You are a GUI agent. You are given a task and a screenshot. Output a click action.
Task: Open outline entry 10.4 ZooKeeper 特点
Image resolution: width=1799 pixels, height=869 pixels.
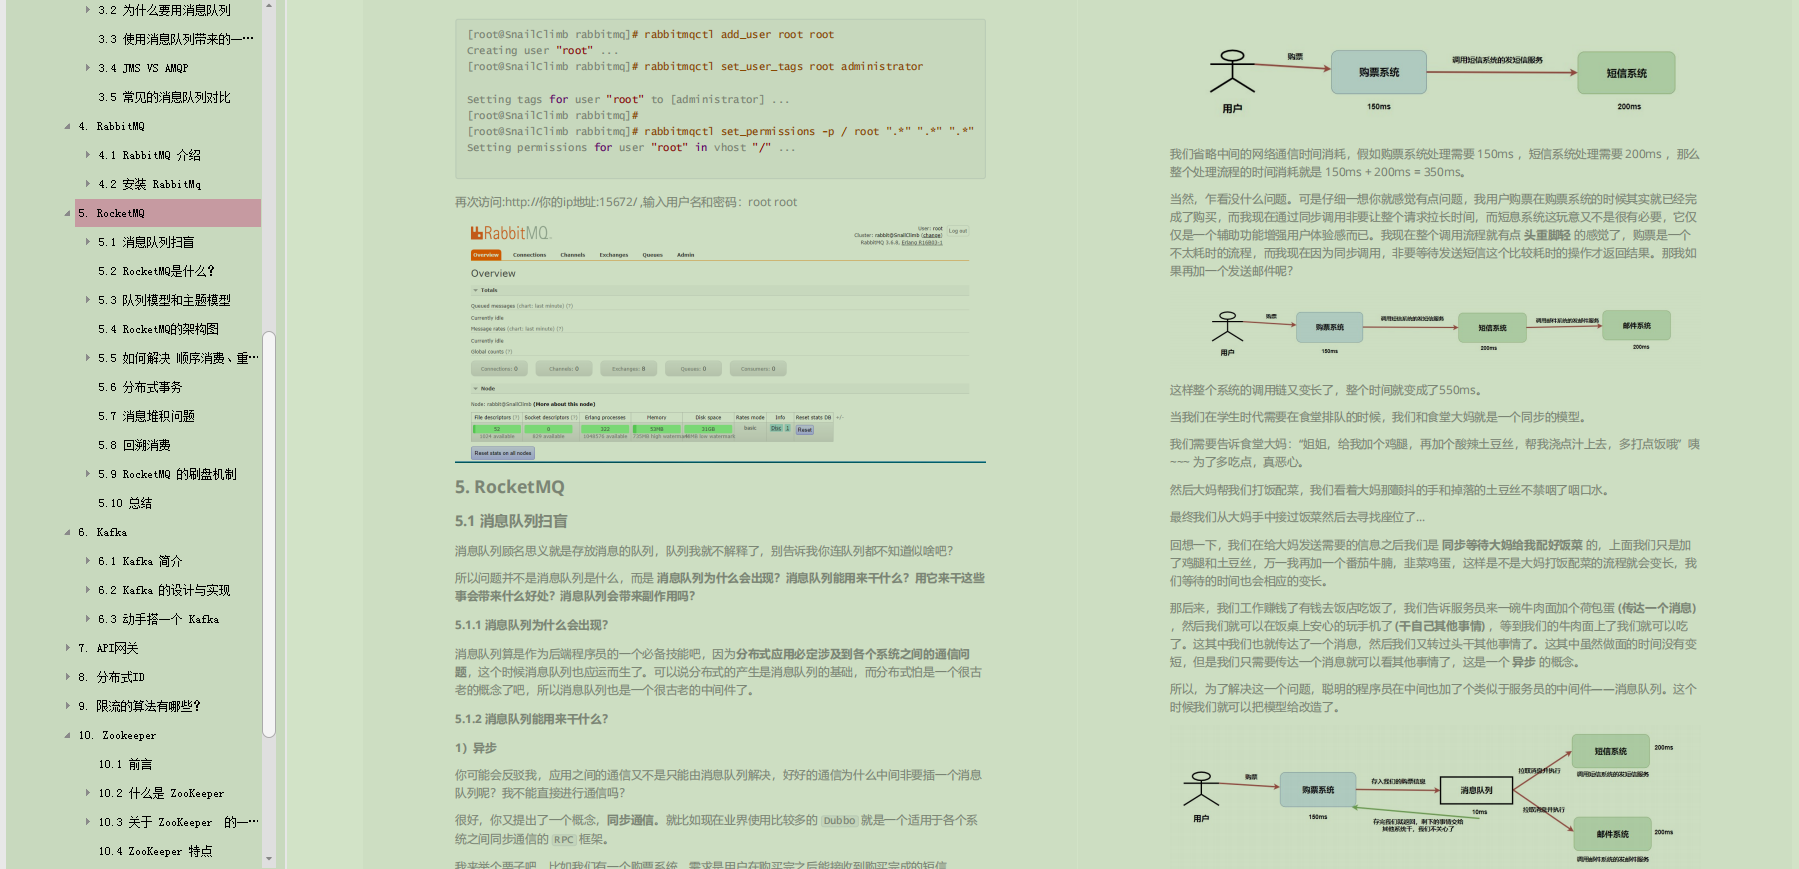point(155,851)
